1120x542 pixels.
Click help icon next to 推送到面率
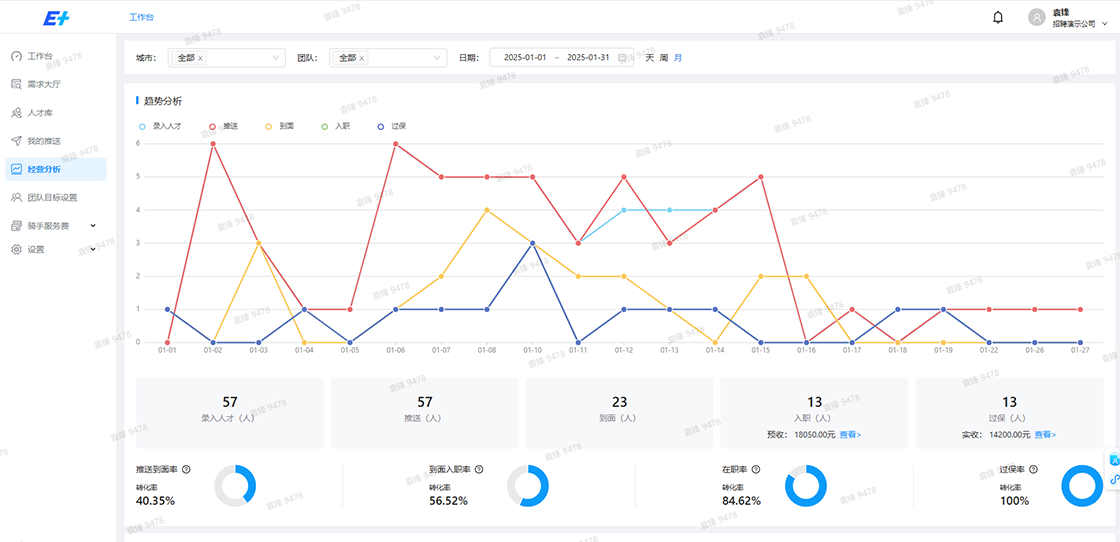pyautogui.click(x=186, y=469)
